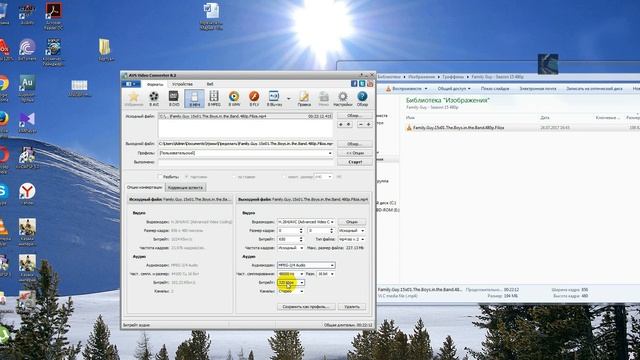Enable the 'Разбить' split checkbox
The width and height of the screenshot is (640, 360).
160,177
